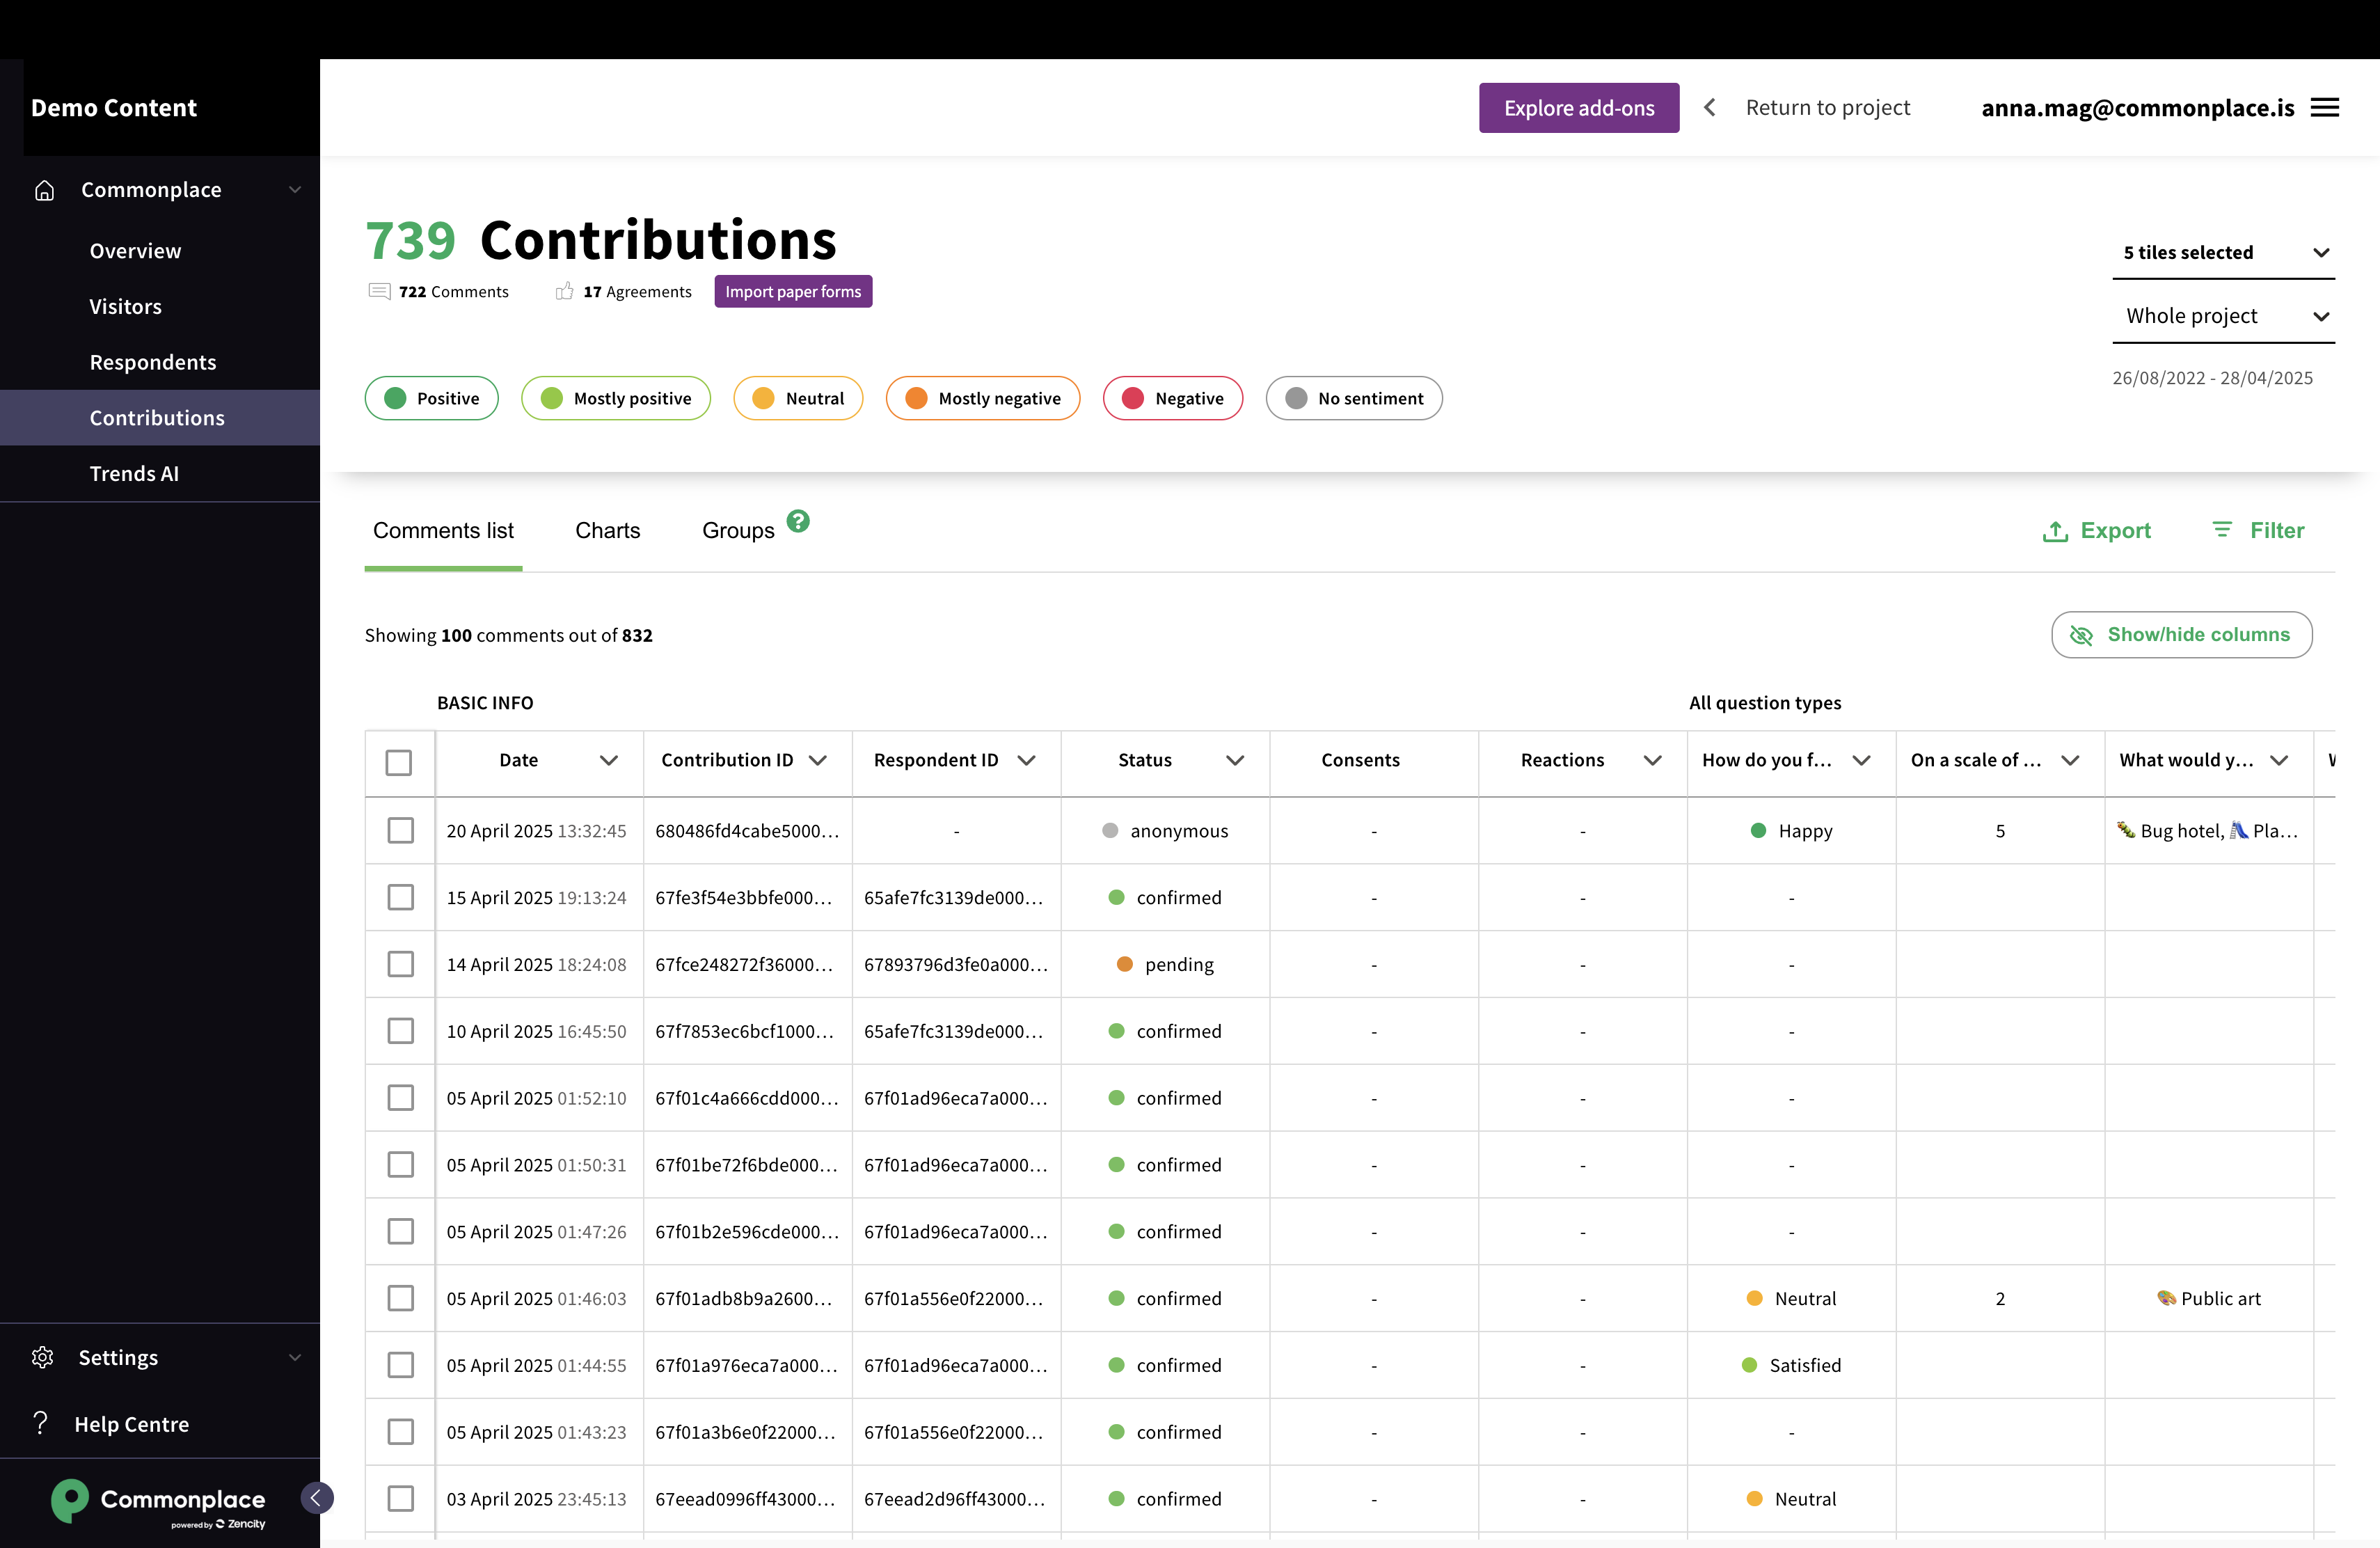Click the Filter lines icon
2380x1548 pixels.
tap(2221, 530)
